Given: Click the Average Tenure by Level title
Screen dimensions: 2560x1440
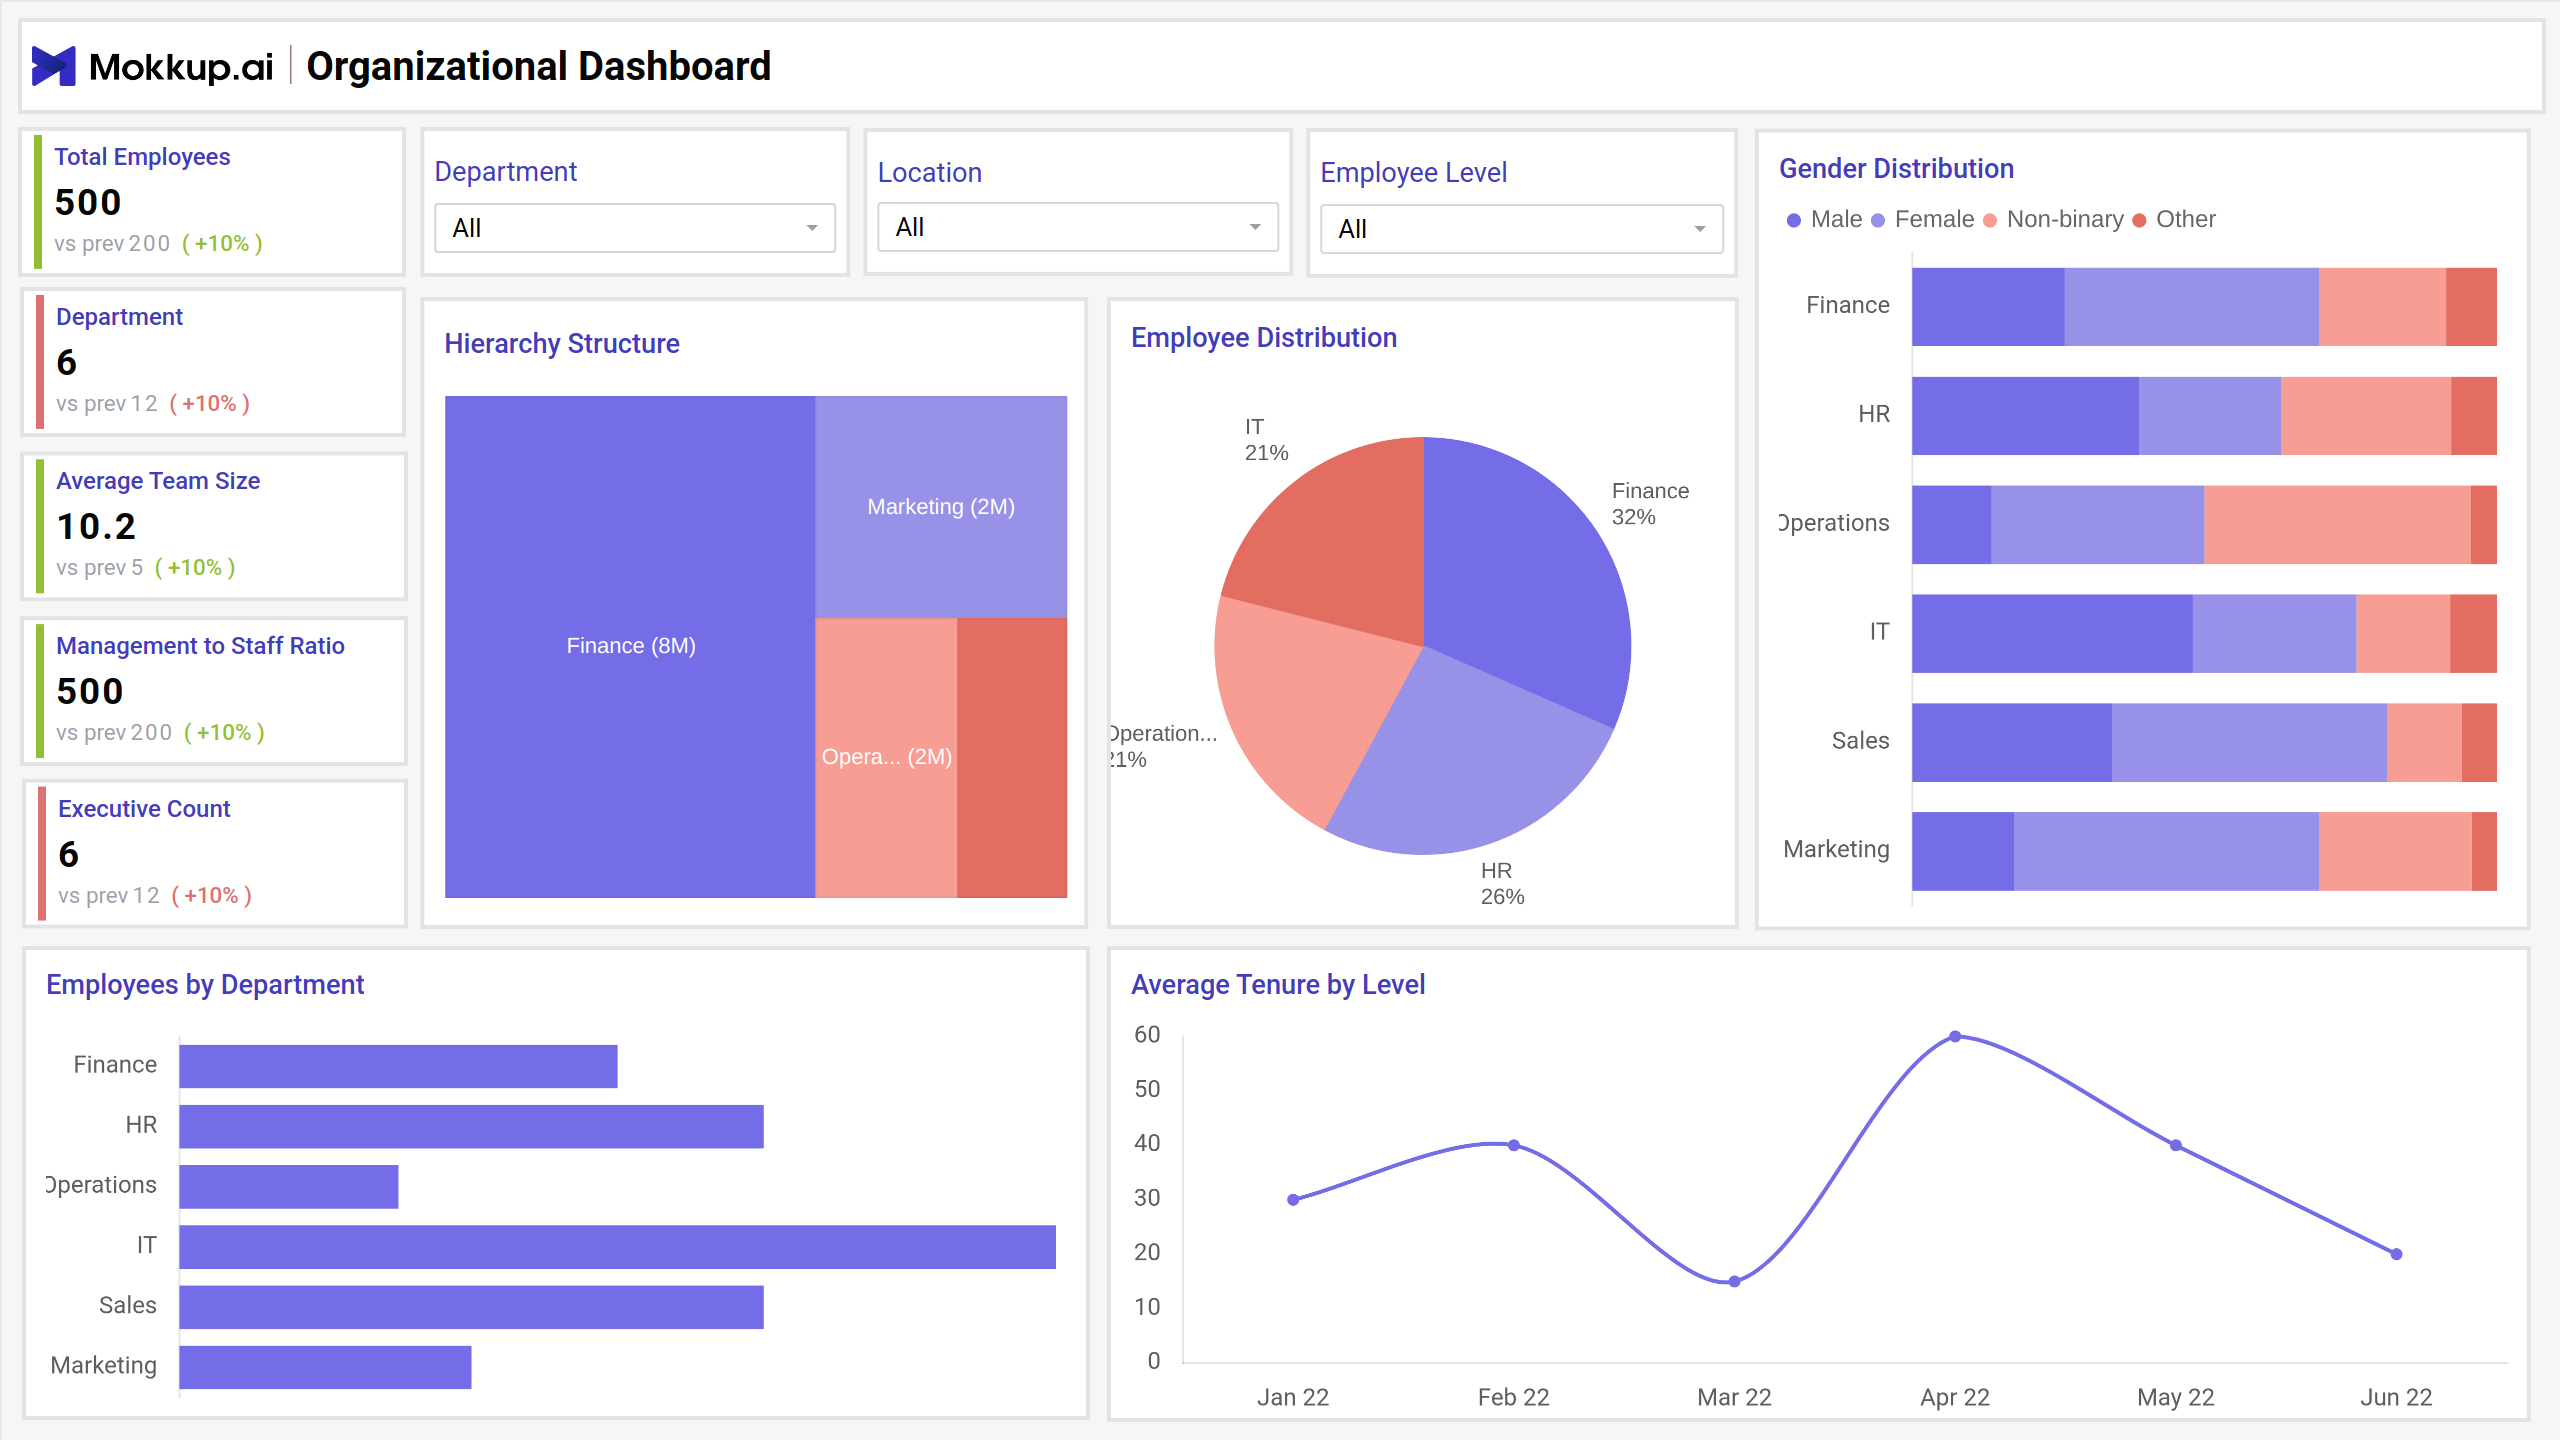Looking at the screenshot, I should 1278,985.
